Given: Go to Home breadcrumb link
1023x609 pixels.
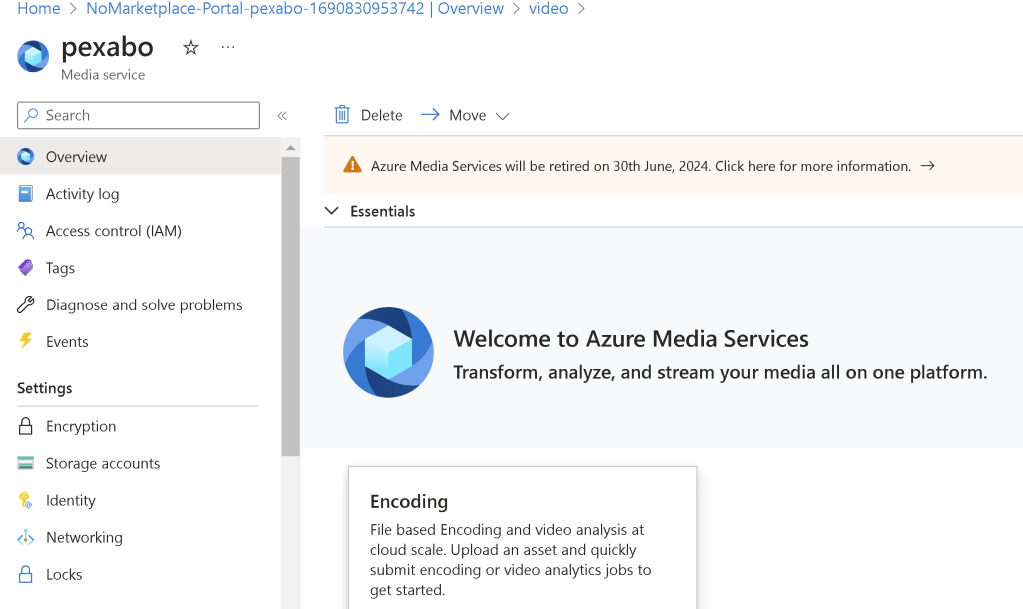Looking at the screenshot, I should 38,8.
